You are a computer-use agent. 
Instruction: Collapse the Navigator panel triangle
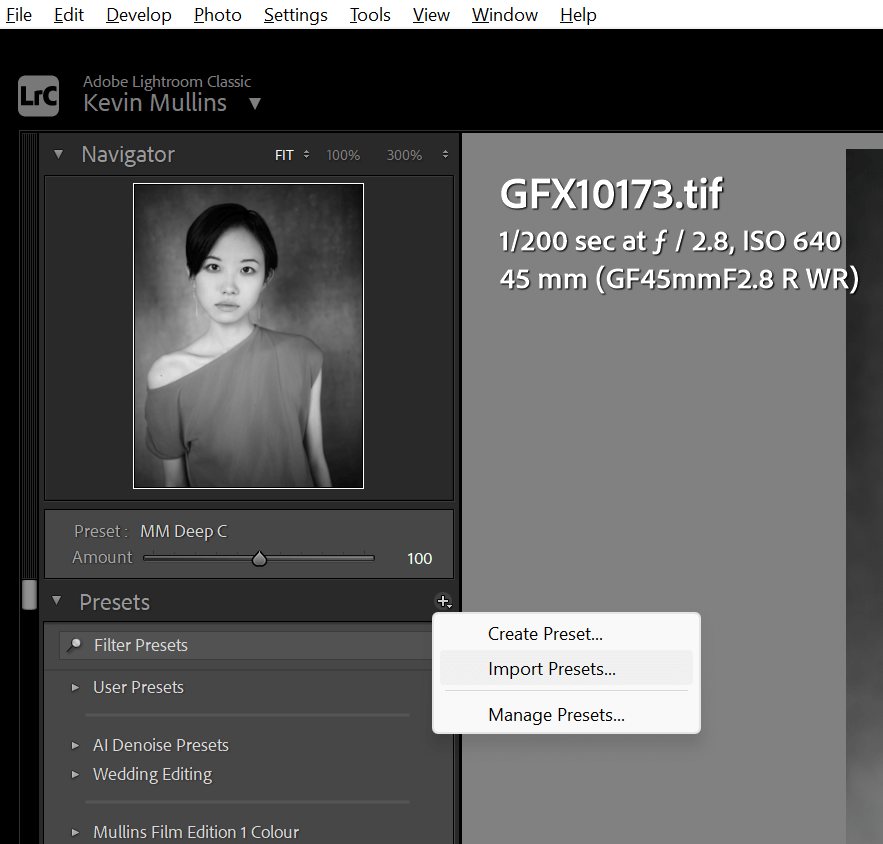pyautogui.click(x=58, y=154)
